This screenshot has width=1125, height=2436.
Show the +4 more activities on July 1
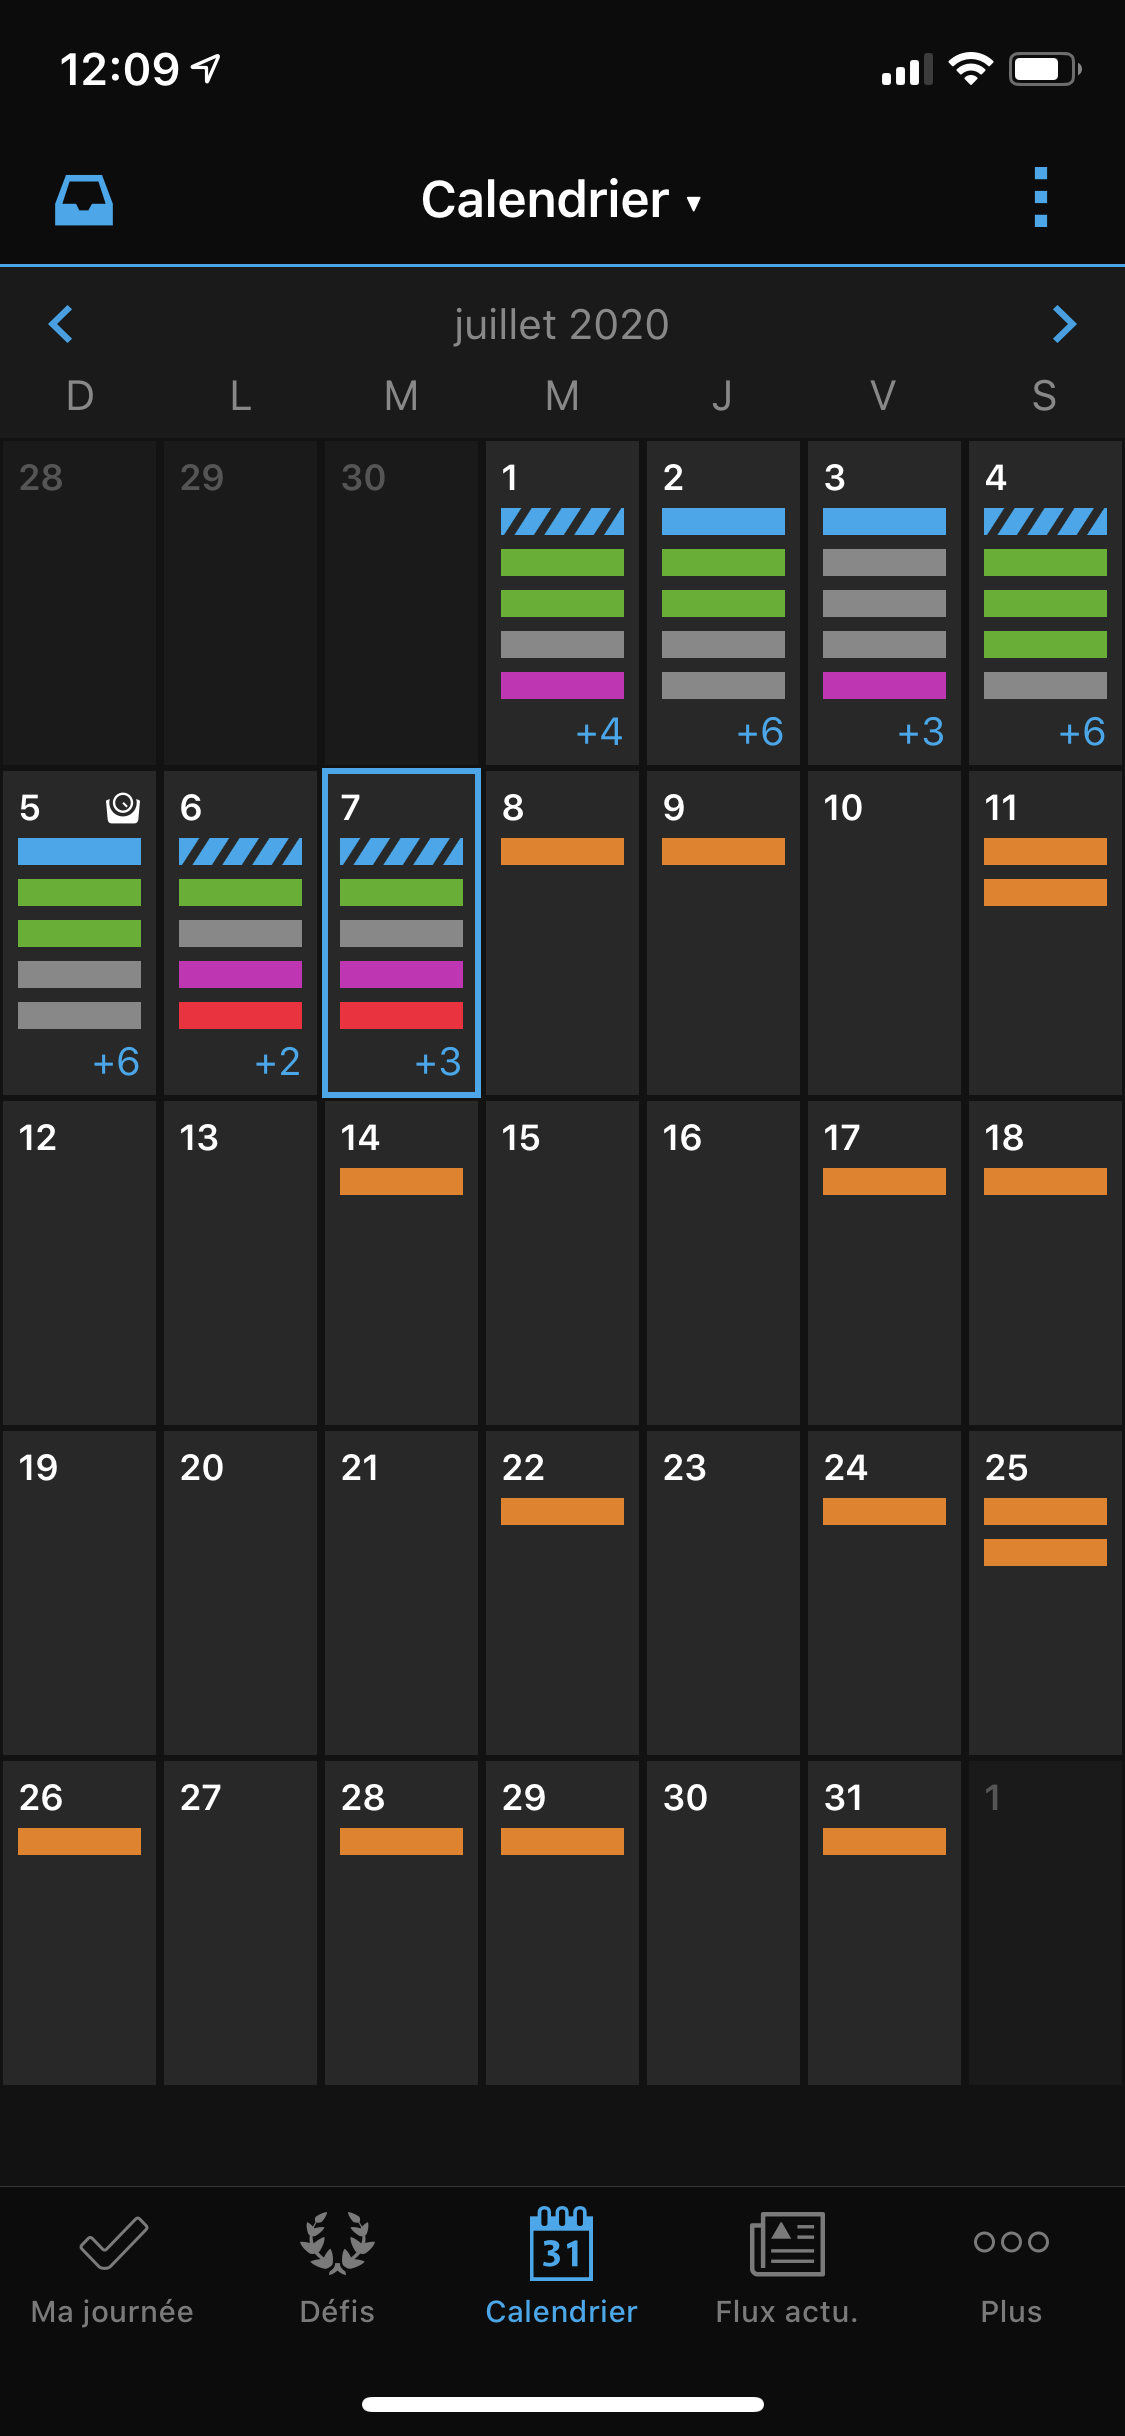[x=599, y=732]
